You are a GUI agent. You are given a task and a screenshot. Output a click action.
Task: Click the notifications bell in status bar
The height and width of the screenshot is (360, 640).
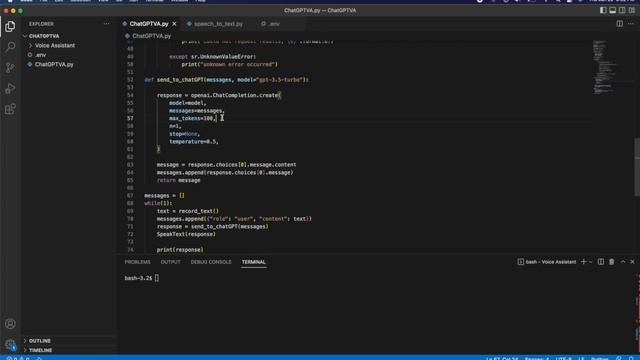pos(631,358)
